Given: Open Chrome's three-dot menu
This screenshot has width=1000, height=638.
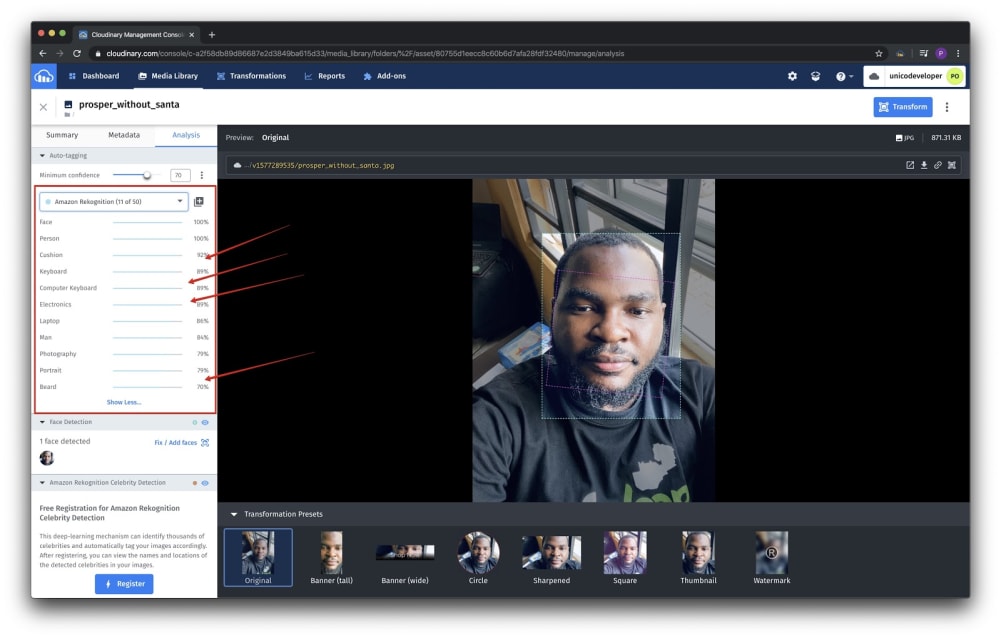Looking at the screenshot, I should tap(958, 54).
